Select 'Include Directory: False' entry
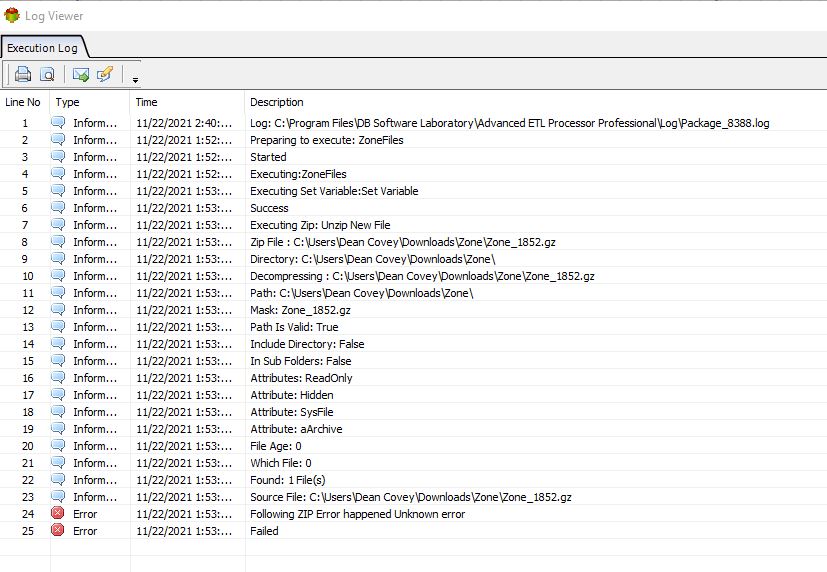Screen dimensions: 827x572 [307, 344]
